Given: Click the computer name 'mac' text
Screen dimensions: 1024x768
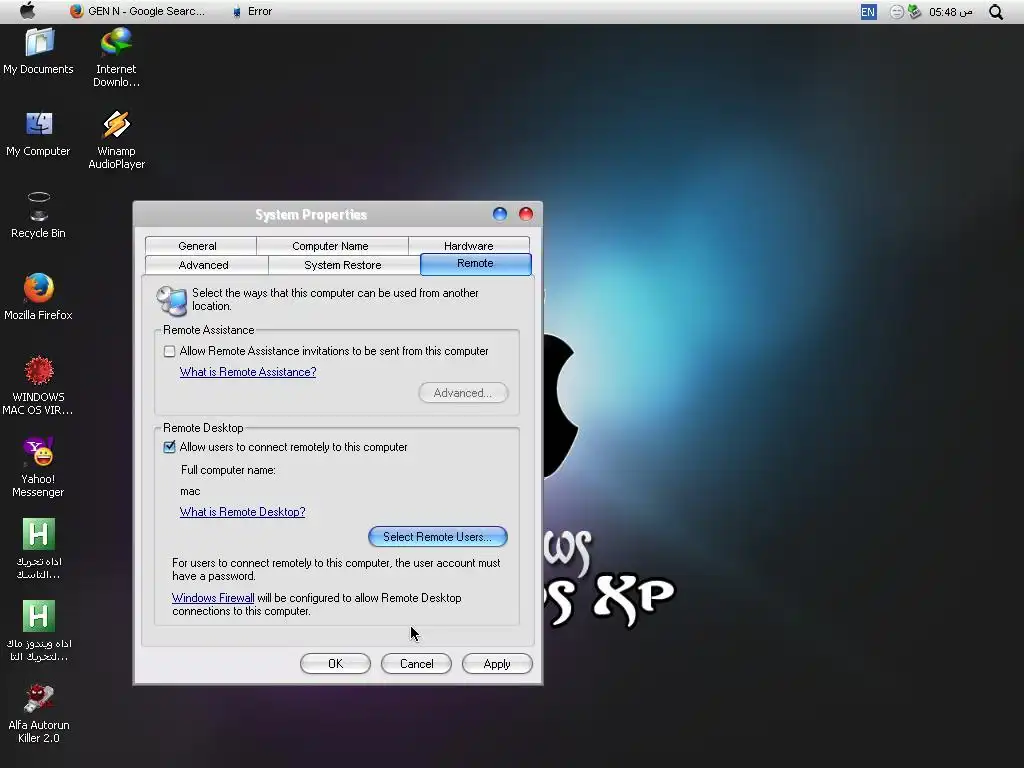Looking at the screenshot, I should pos(190,491).
